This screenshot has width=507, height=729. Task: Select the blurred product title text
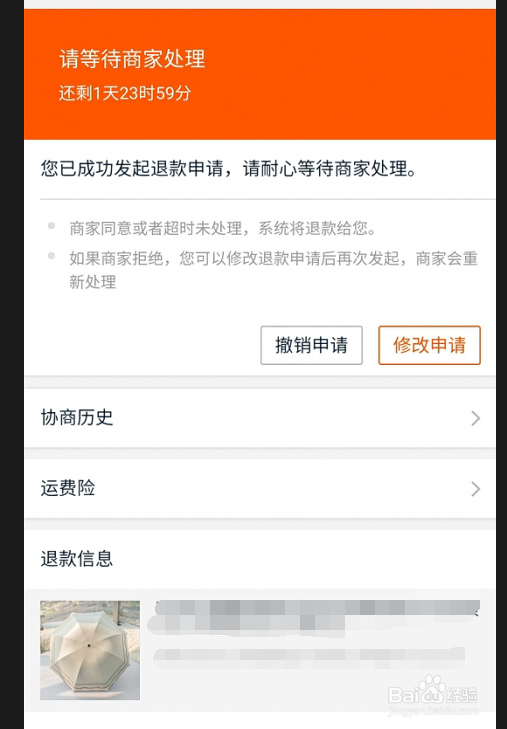314,617
